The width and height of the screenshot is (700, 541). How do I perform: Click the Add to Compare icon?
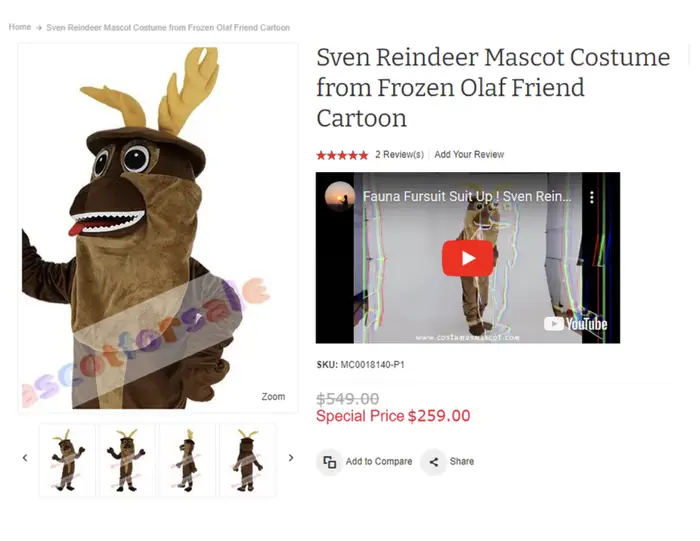[x=329, y=462]
